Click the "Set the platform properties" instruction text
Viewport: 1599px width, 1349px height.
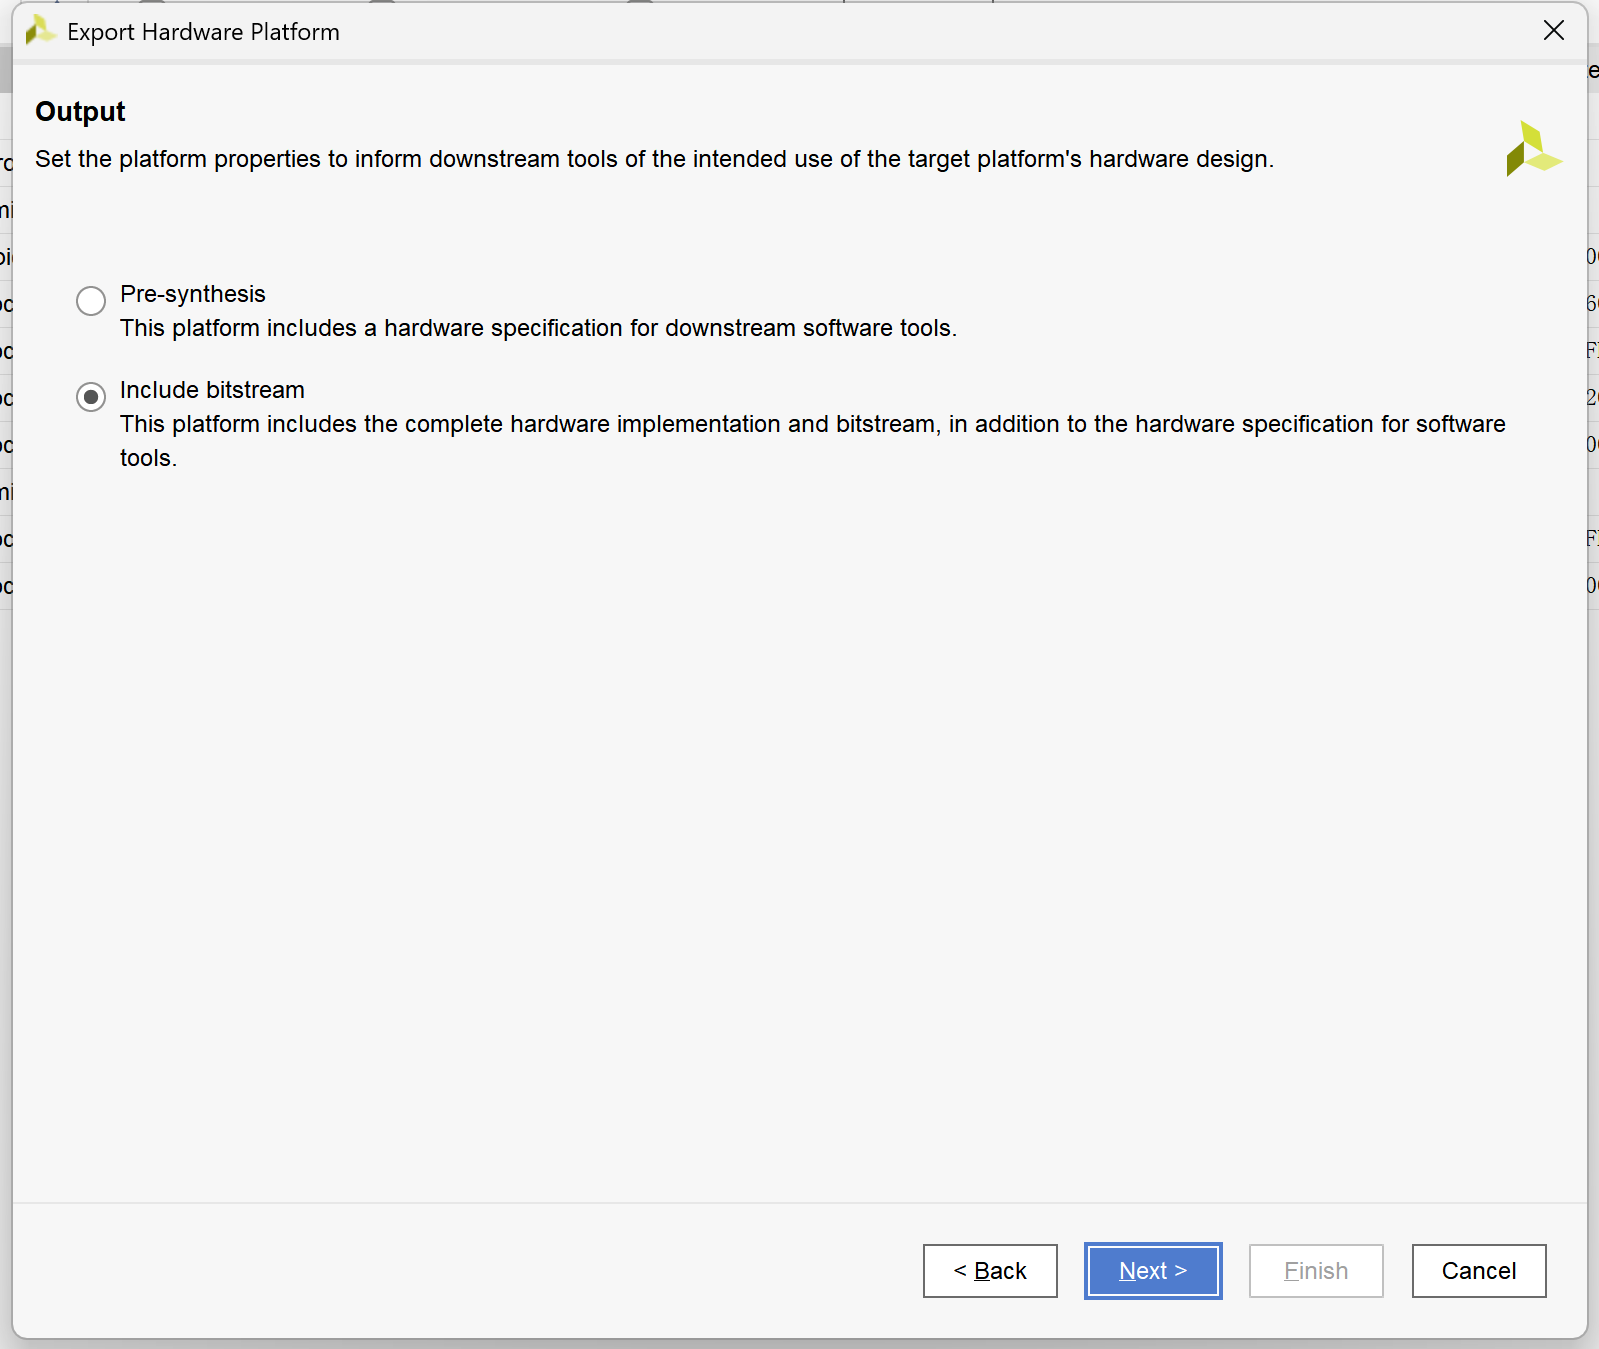654,159
